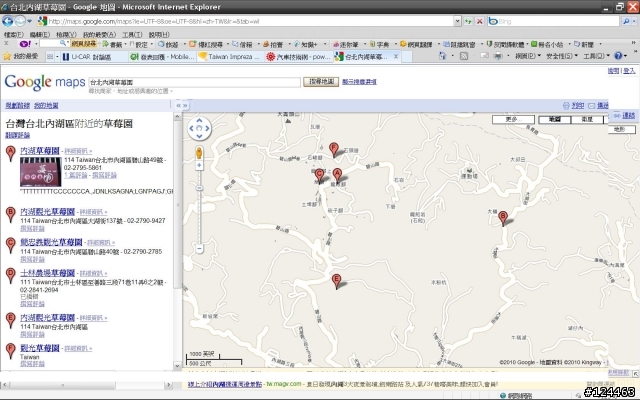Click the Google Maps search input field
The image size is (640, 400).
[x=195, y=82]
